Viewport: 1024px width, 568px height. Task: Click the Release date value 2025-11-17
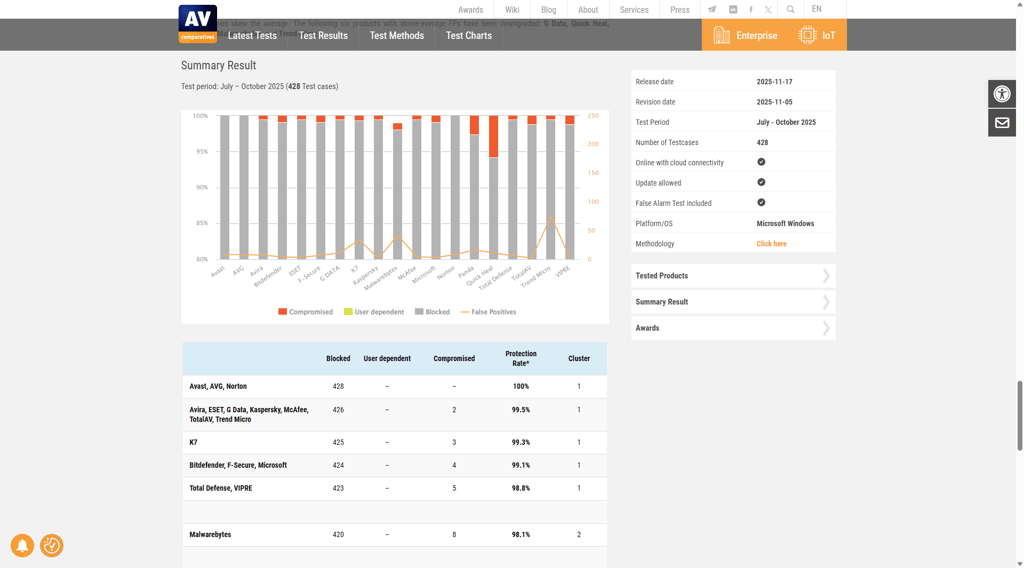(x=775, y=82)
